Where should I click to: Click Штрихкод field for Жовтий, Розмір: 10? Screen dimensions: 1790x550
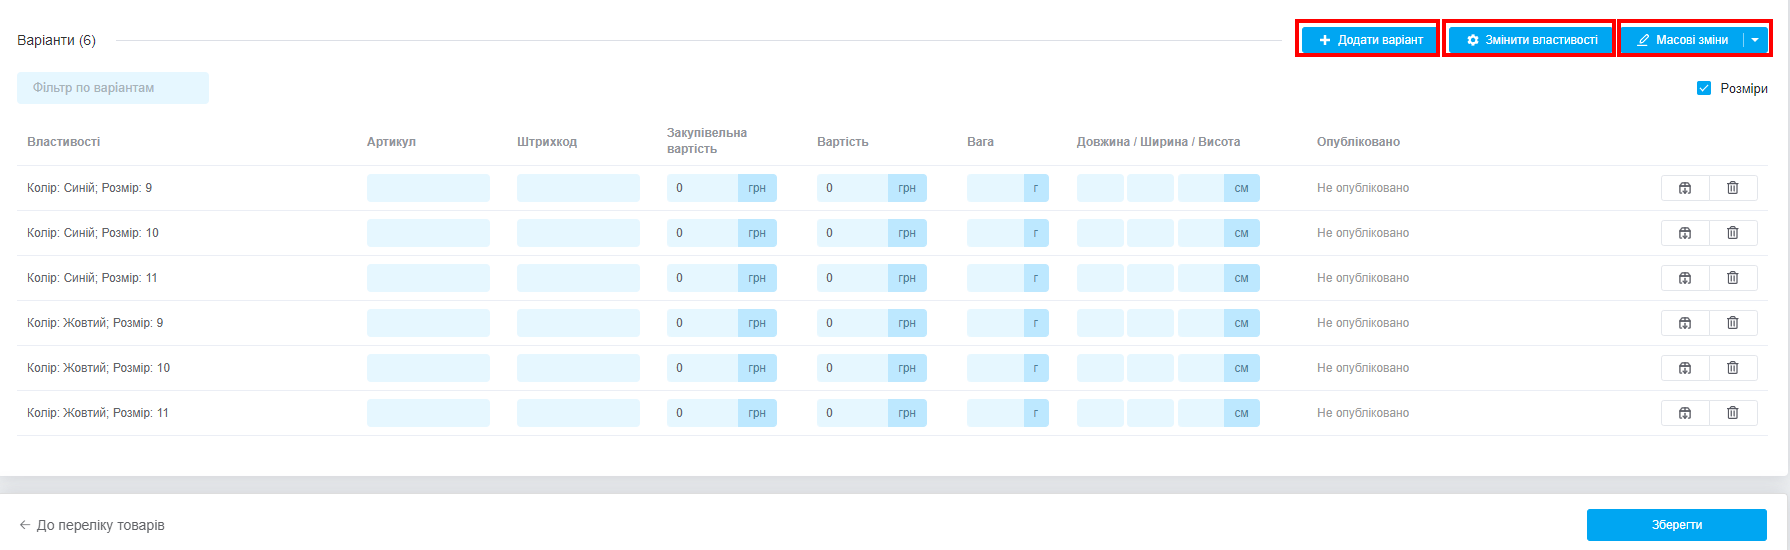(578, 368)
